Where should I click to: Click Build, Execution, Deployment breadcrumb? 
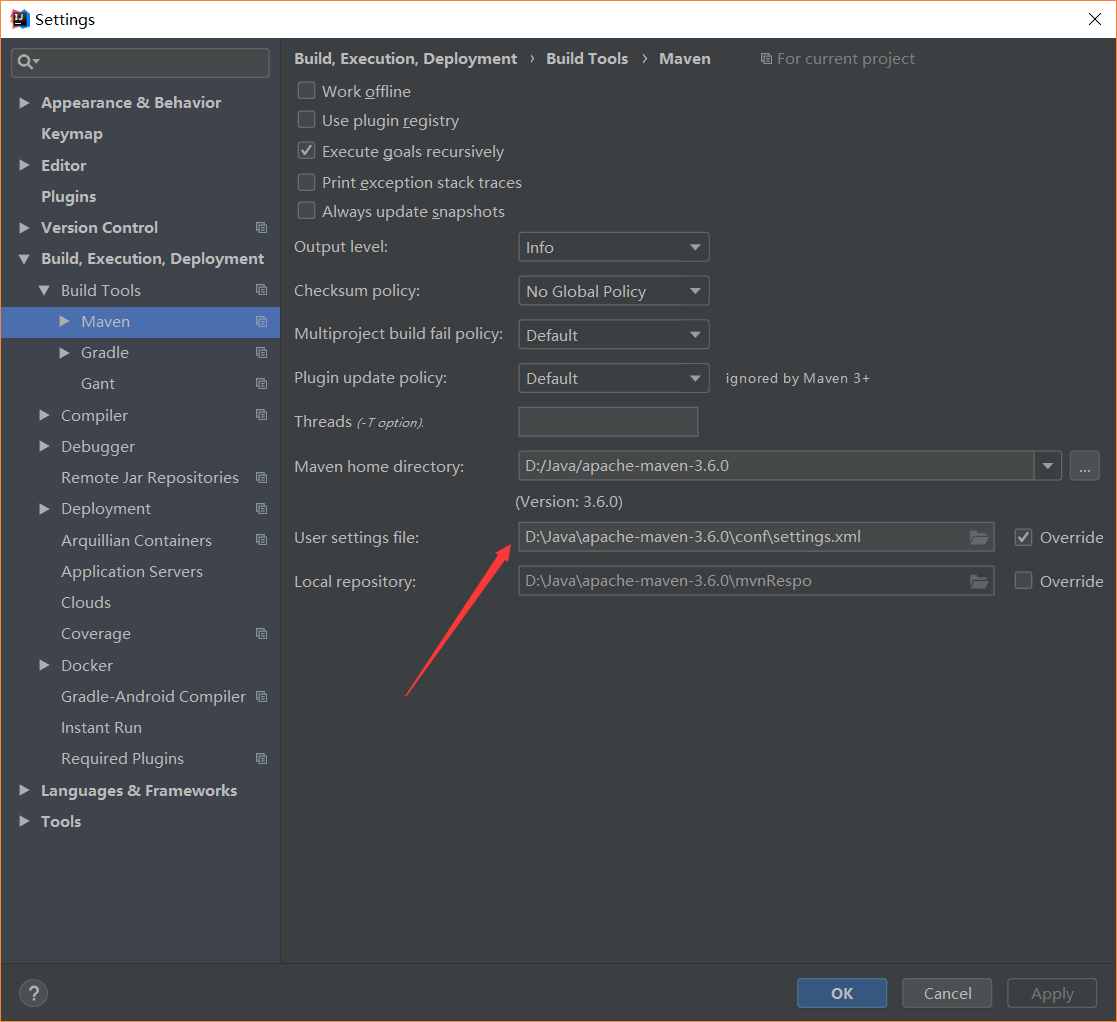pyautogui.click(x=405, y=58)
